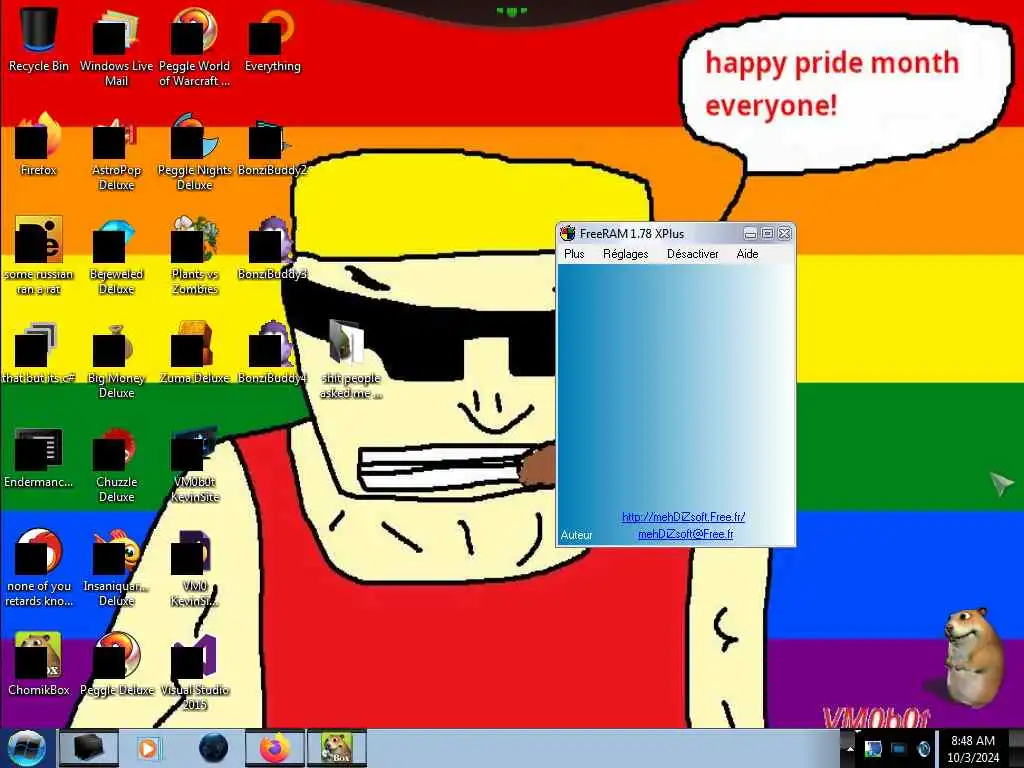Click Désactiver in FreeRAM menu bar
This screenshot has width=1024, height=768.
pyautogui.click(x=692, y=254)
